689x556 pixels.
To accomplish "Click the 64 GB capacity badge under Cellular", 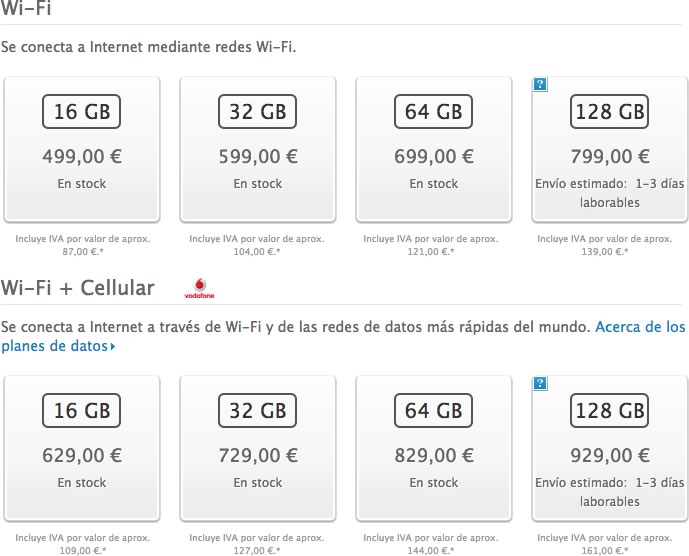I will click(x=433, y=411).
